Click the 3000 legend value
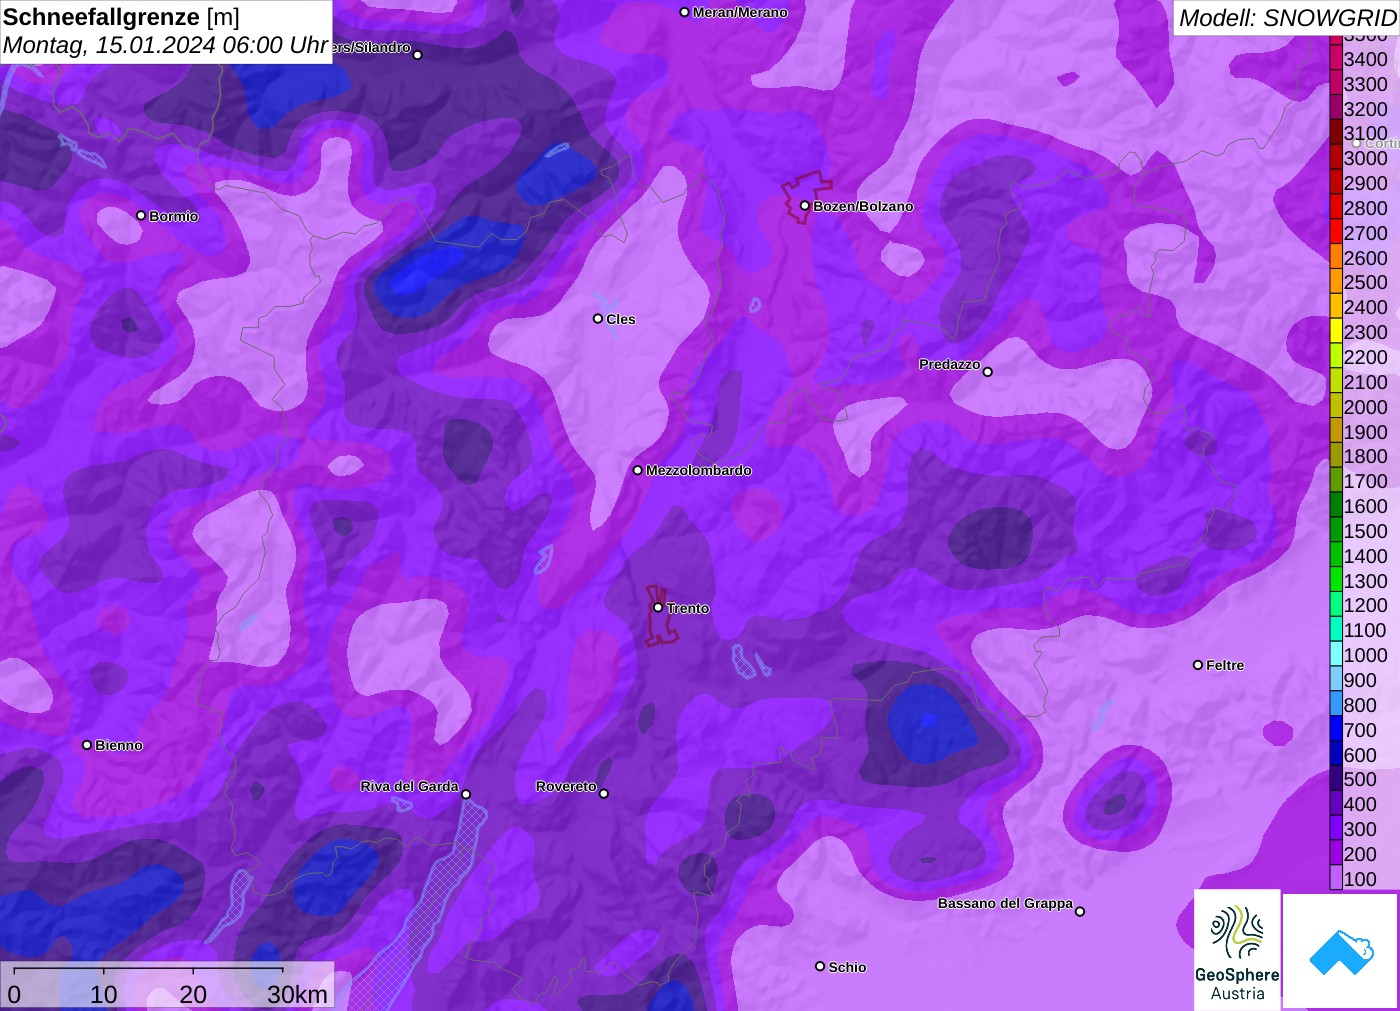 point(1366,158)
